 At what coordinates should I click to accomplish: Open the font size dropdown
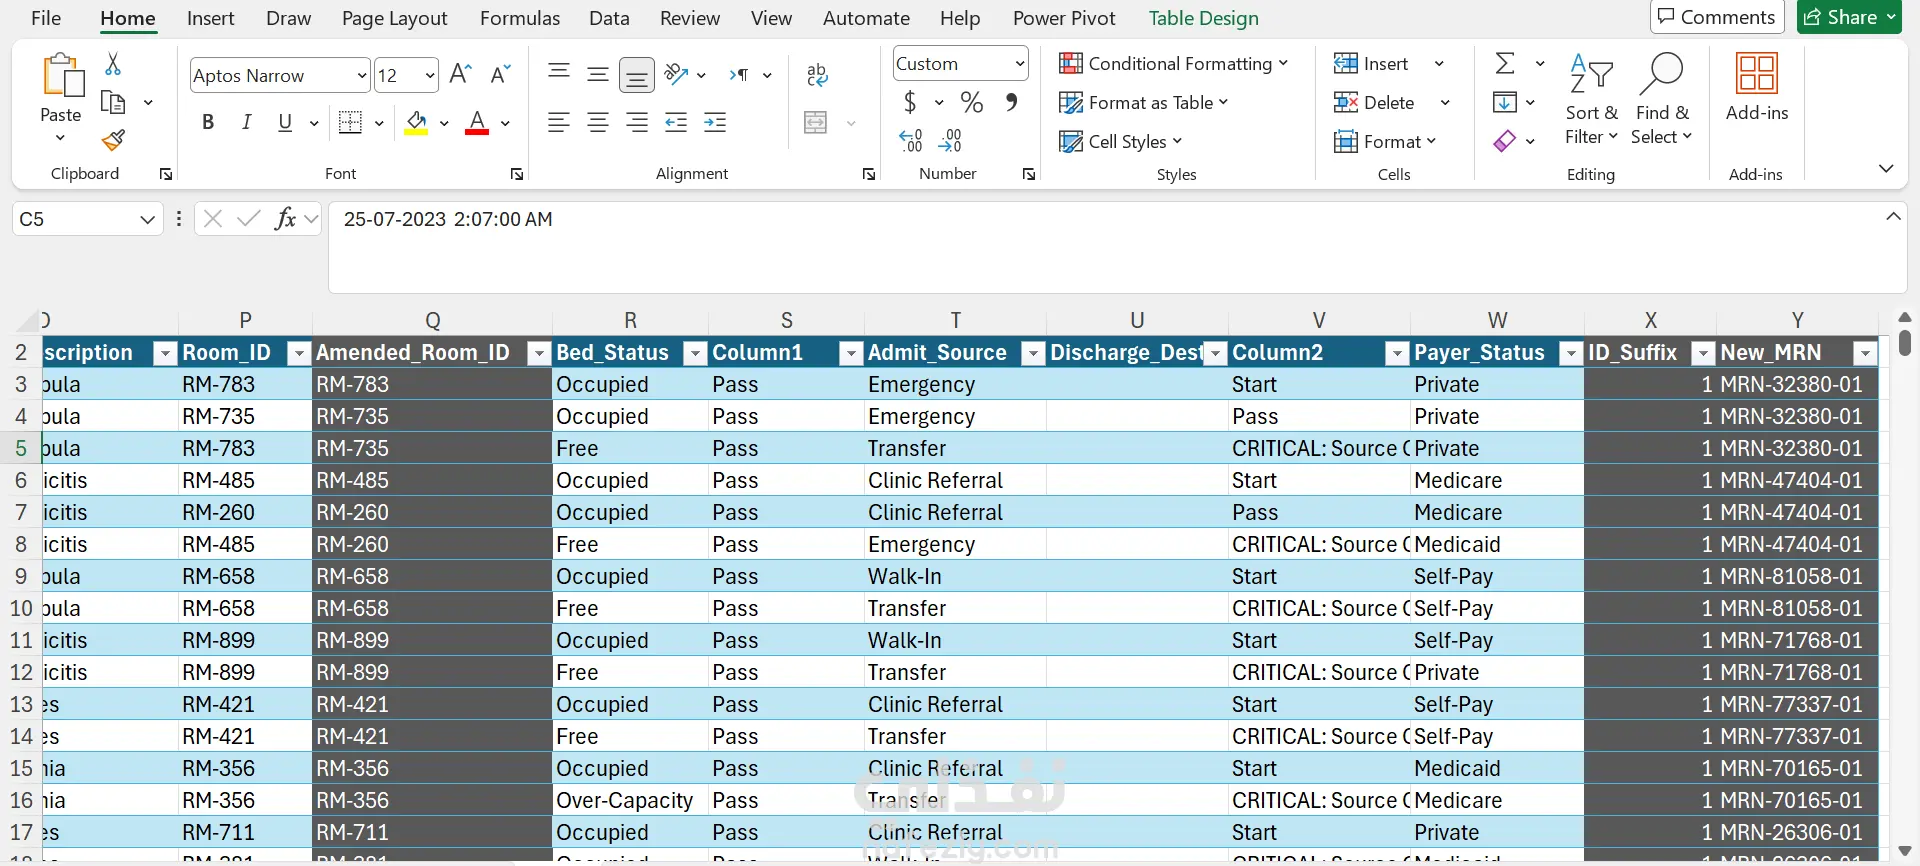[x=430, y=75]
